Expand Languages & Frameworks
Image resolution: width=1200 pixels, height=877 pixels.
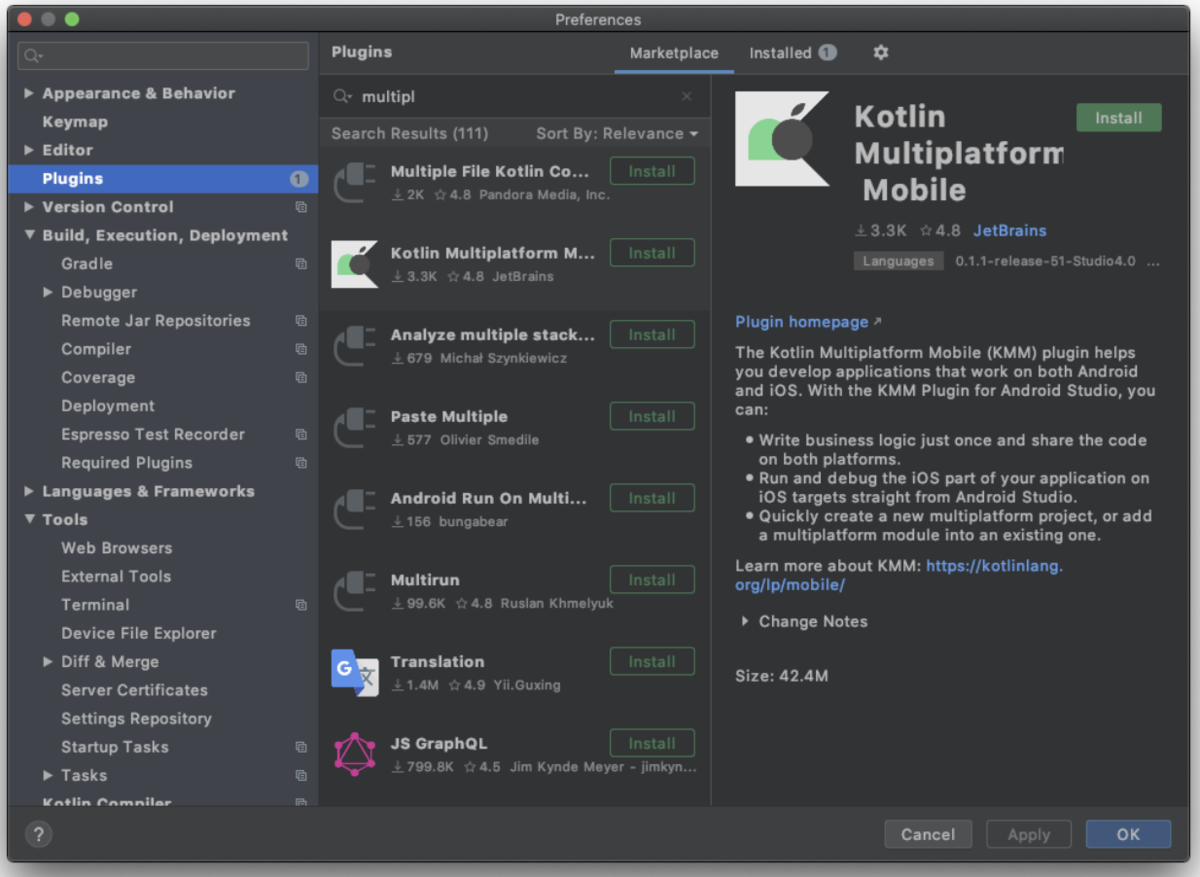[29, 491]
